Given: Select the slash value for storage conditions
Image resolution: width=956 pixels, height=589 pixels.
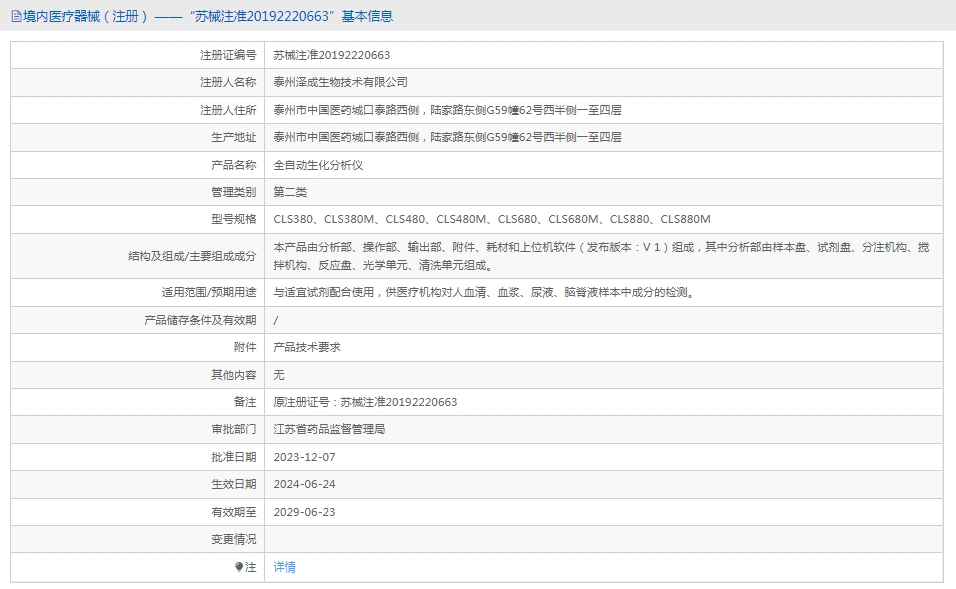Looking at the screenshot, I should click(276, 320).
